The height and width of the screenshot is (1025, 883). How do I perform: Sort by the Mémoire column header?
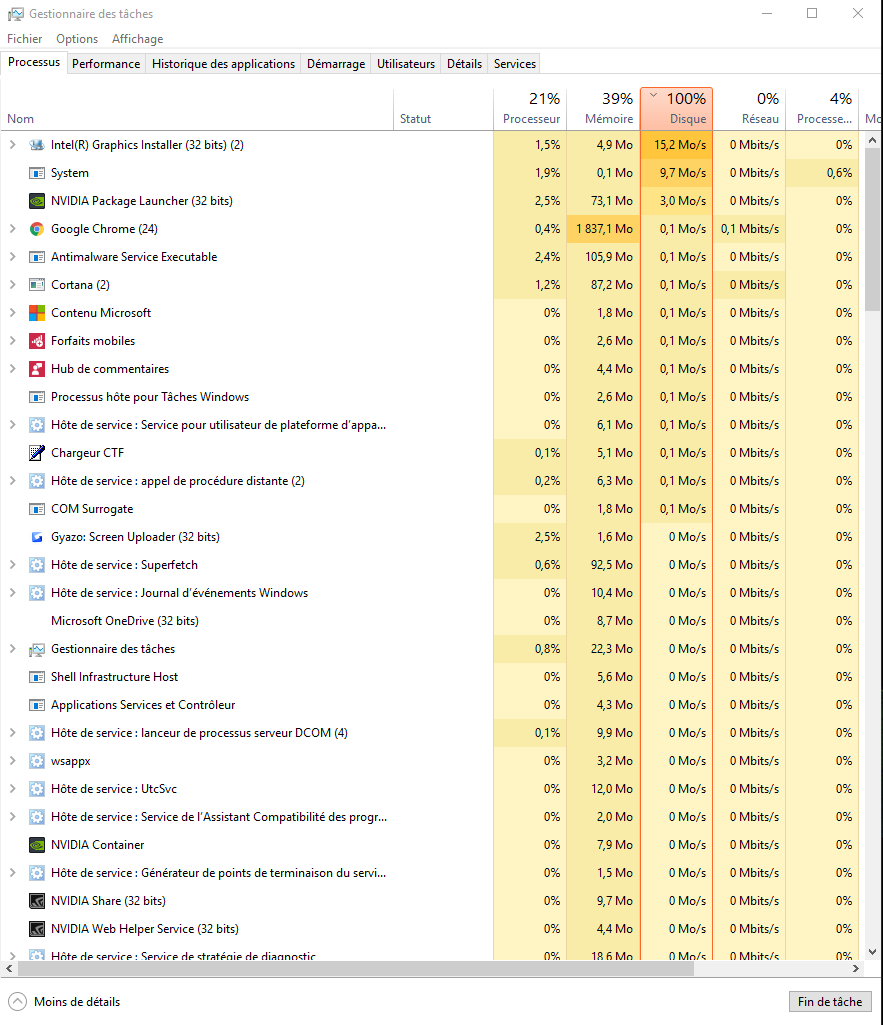[603, 109]
